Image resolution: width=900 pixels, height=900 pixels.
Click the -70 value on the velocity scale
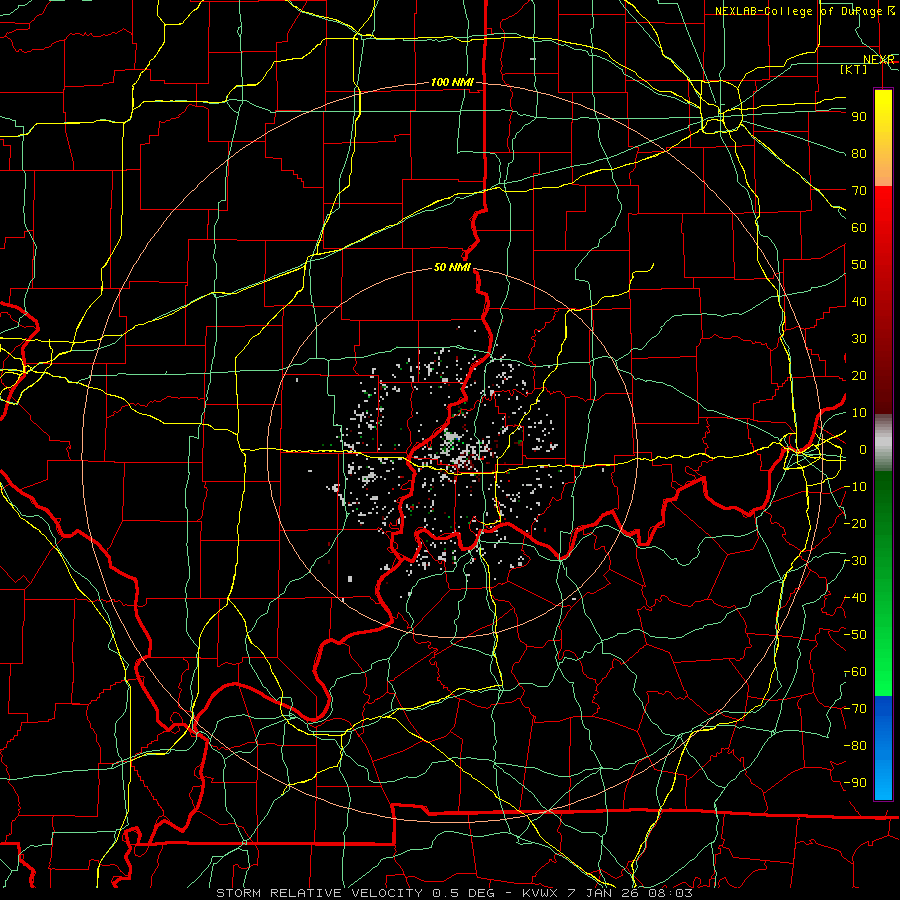(856, 709)
